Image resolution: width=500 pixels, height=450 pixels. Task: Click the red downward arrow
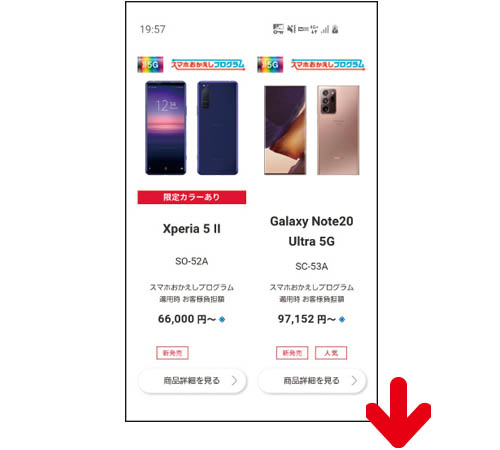(398, 412)
